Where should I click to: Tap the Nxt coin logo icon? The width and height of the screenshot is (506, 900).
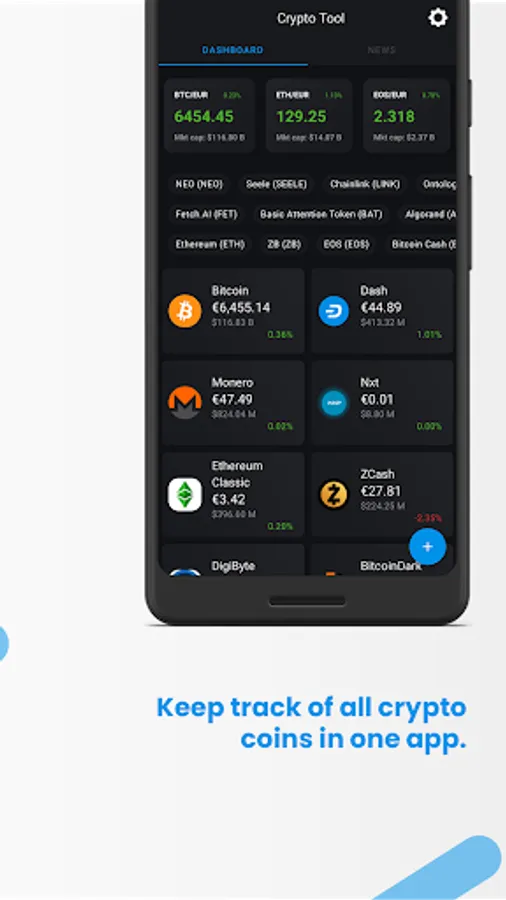point(333,402)
